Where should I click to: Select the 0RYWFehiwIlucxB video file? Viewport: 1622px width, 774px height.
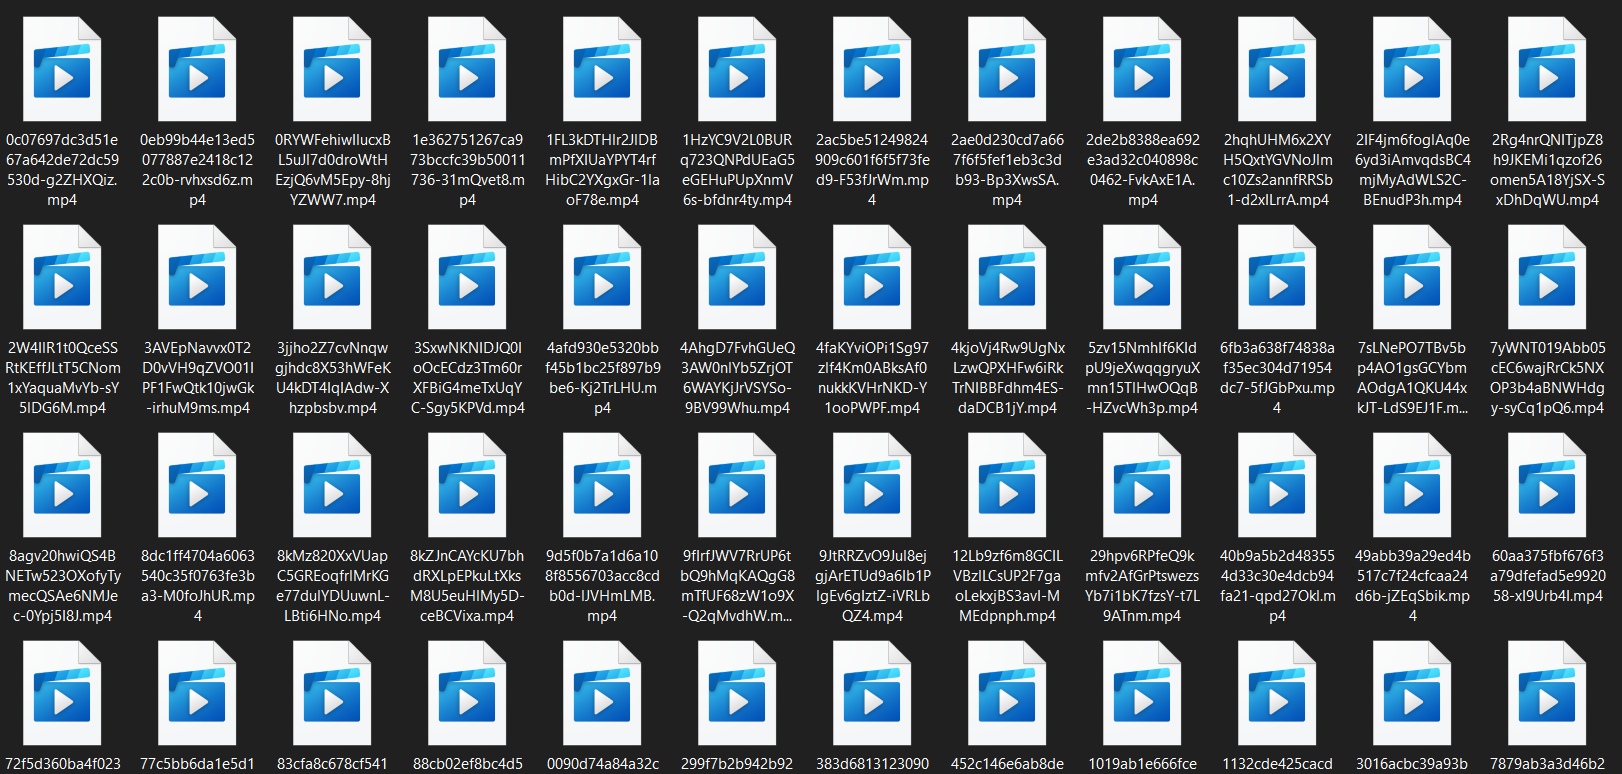click(x=332, y=70)
